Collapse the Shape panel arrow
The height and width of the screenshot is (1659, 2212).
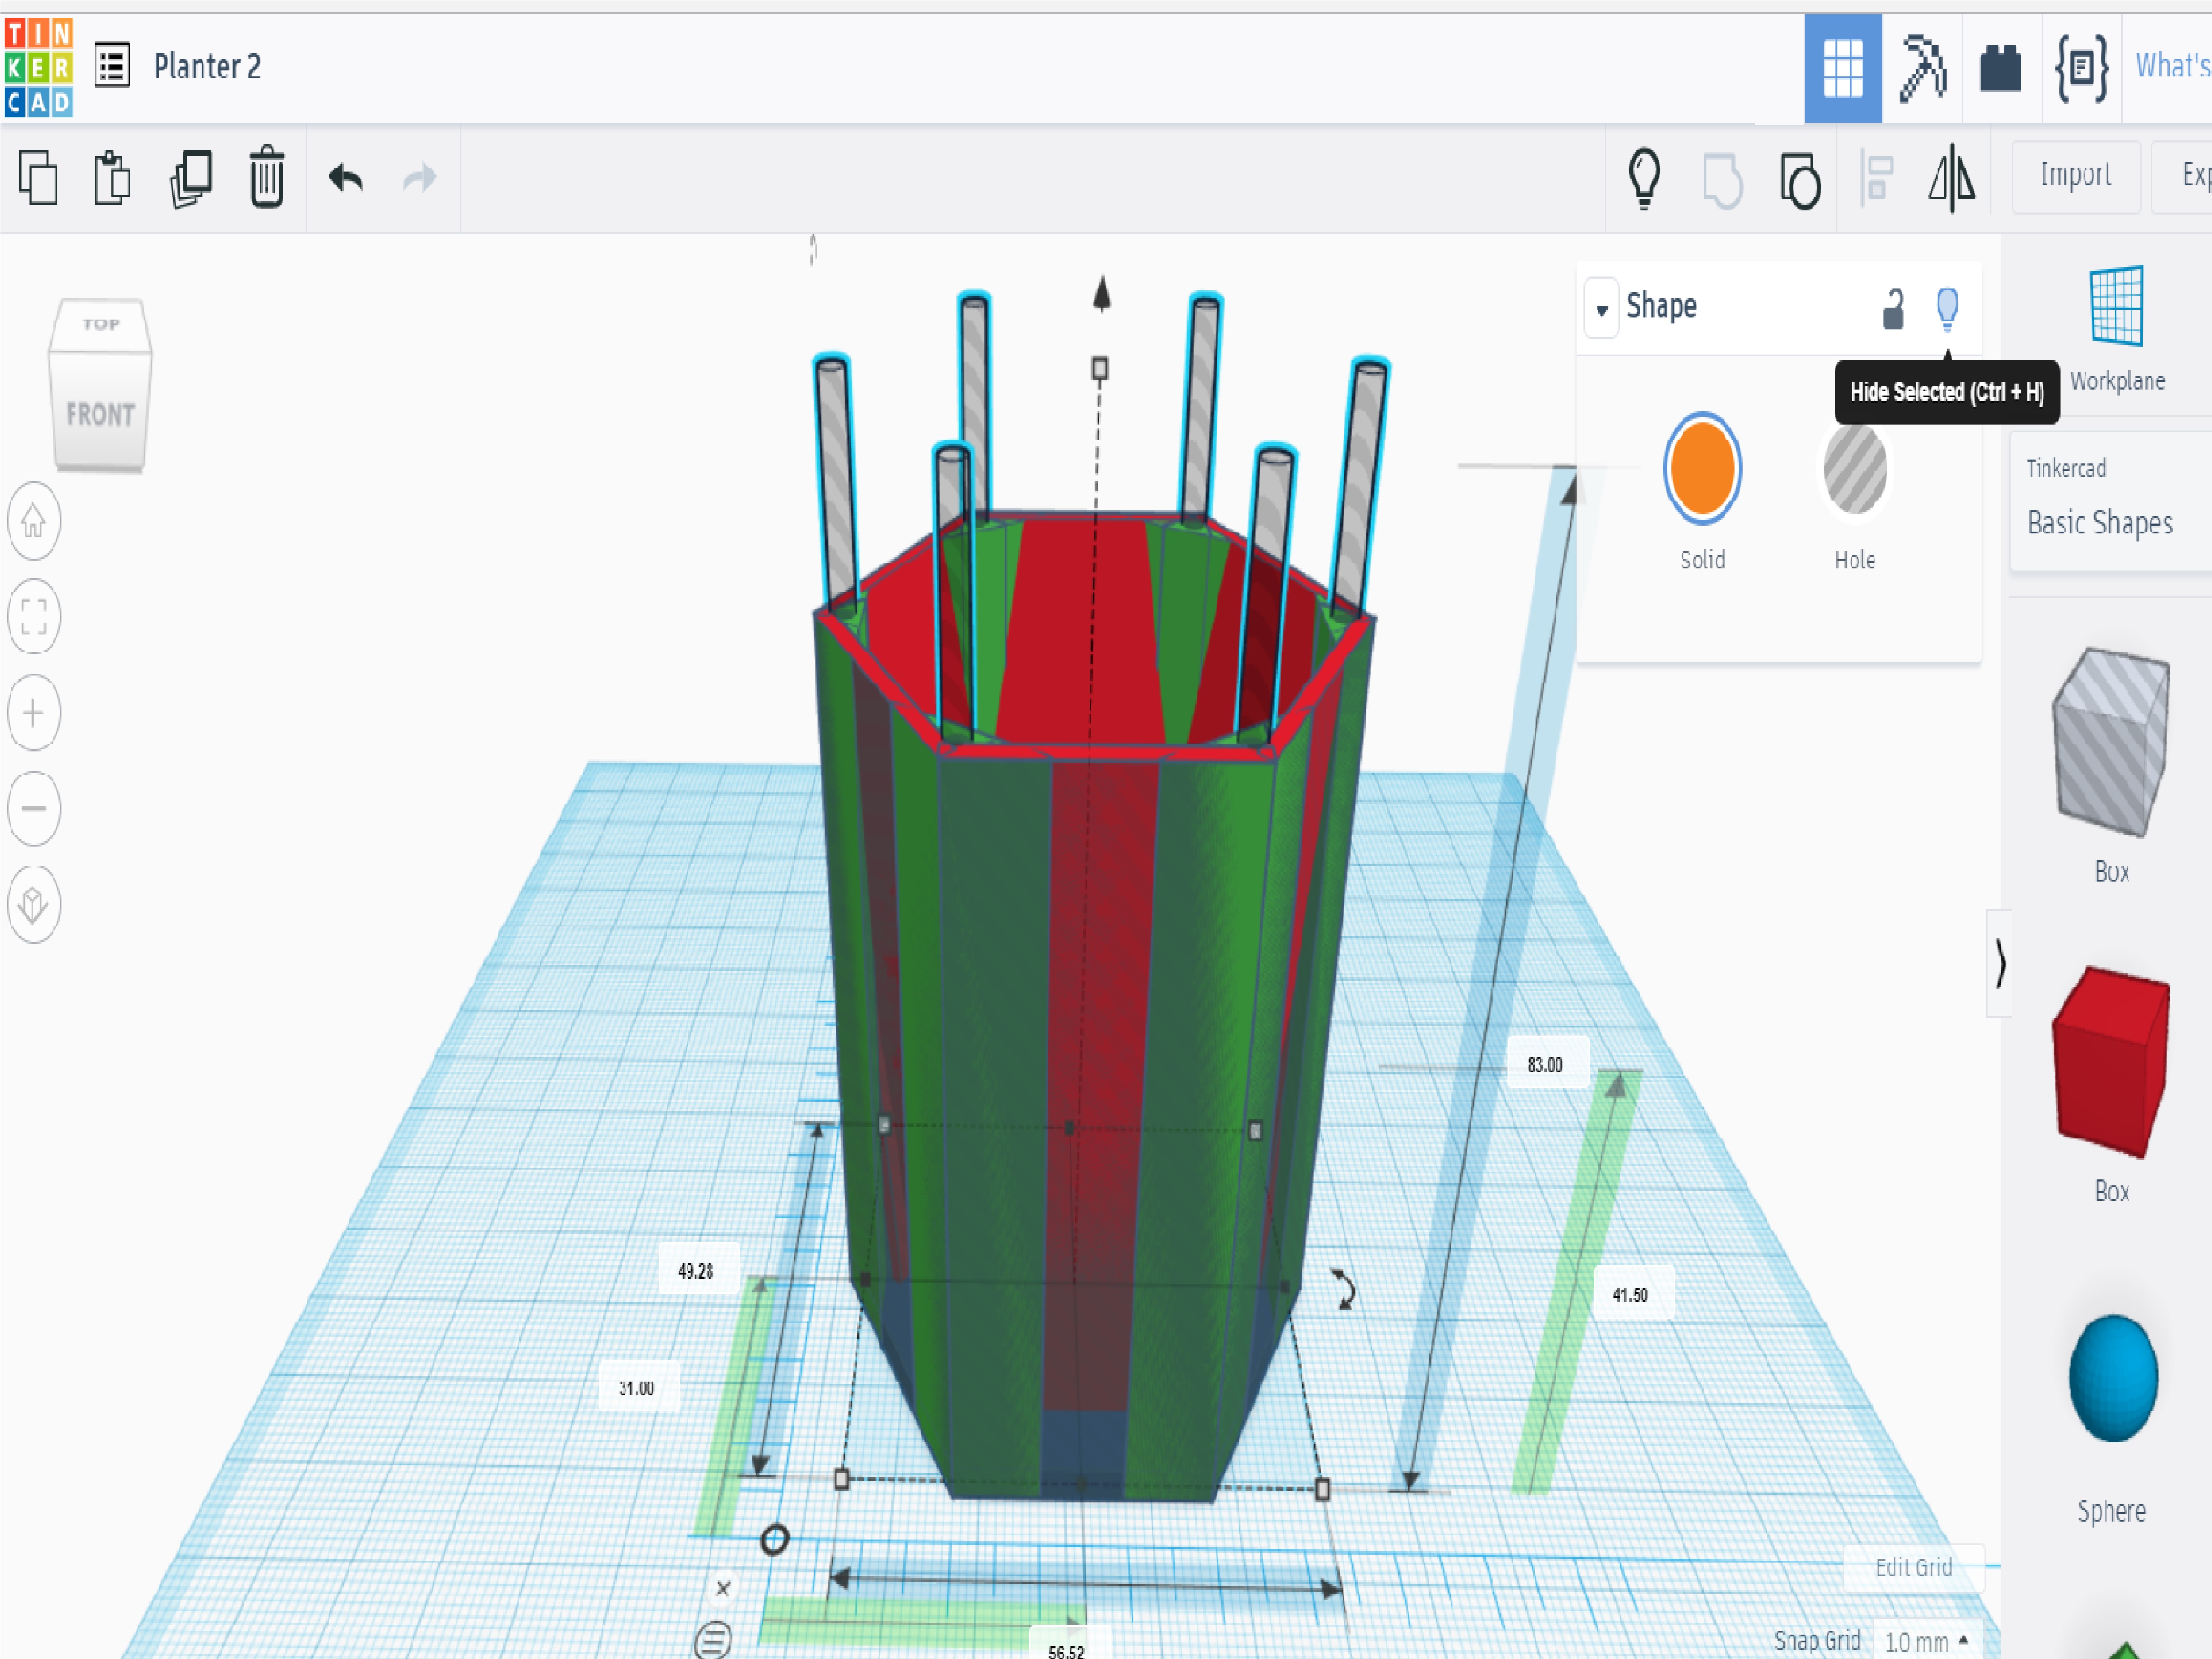(x=1602, y=309)
